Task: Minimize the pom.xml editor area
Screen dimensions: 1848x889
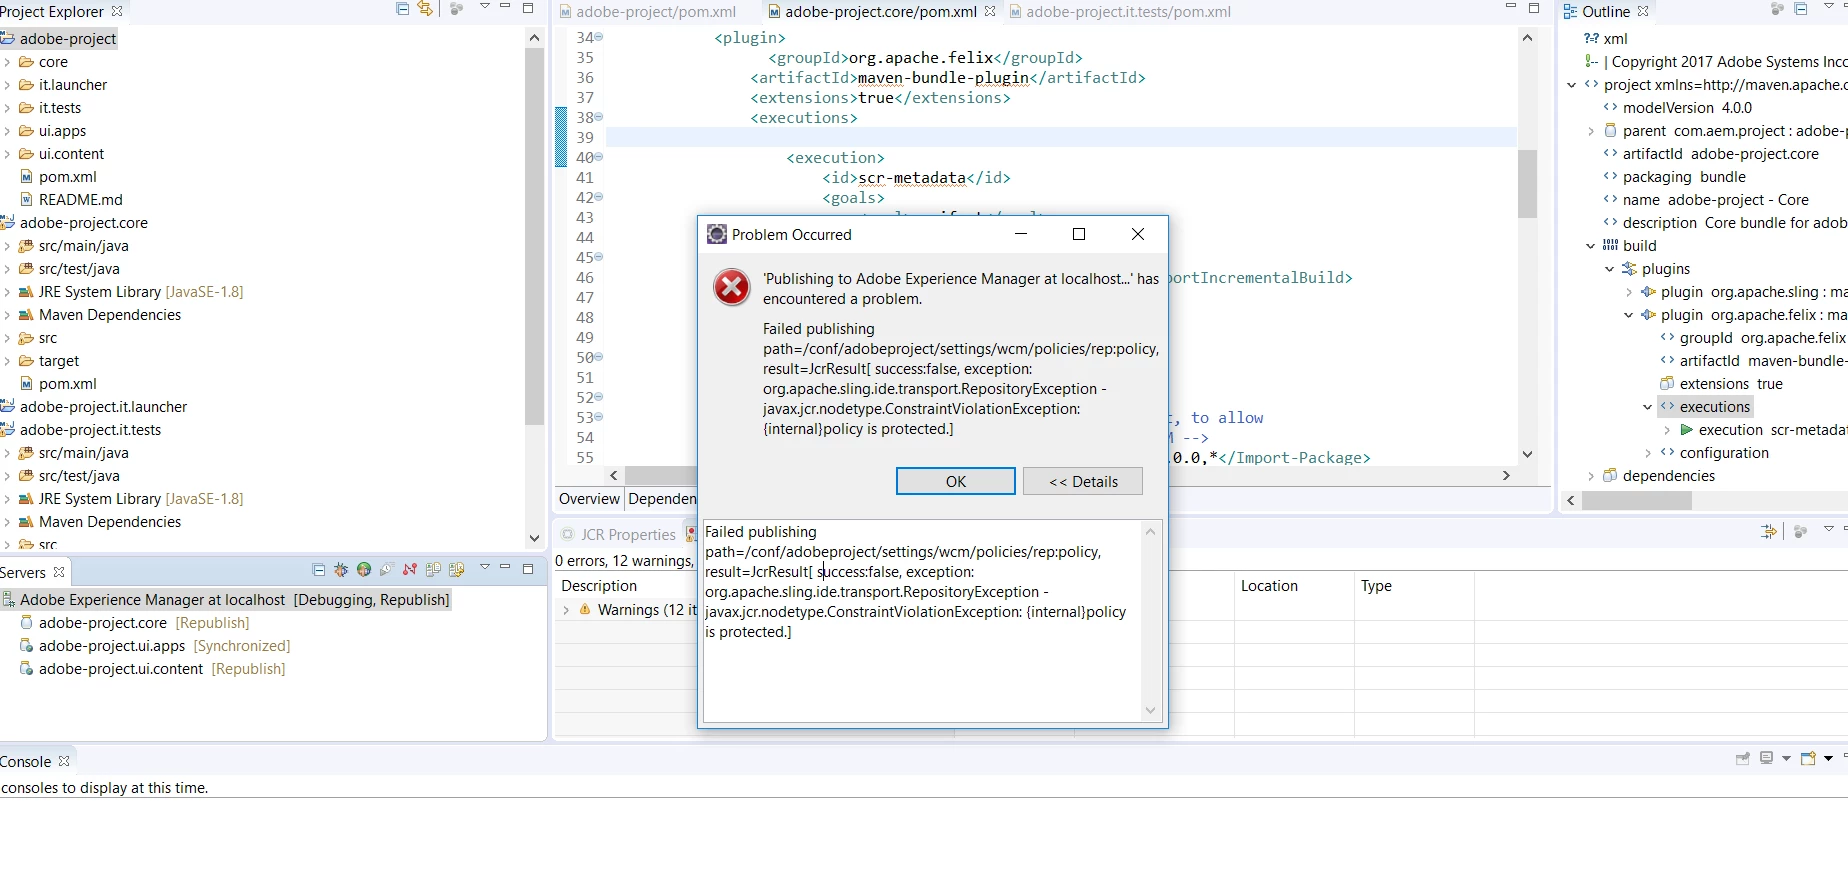Action: (x=1511, y=7)
